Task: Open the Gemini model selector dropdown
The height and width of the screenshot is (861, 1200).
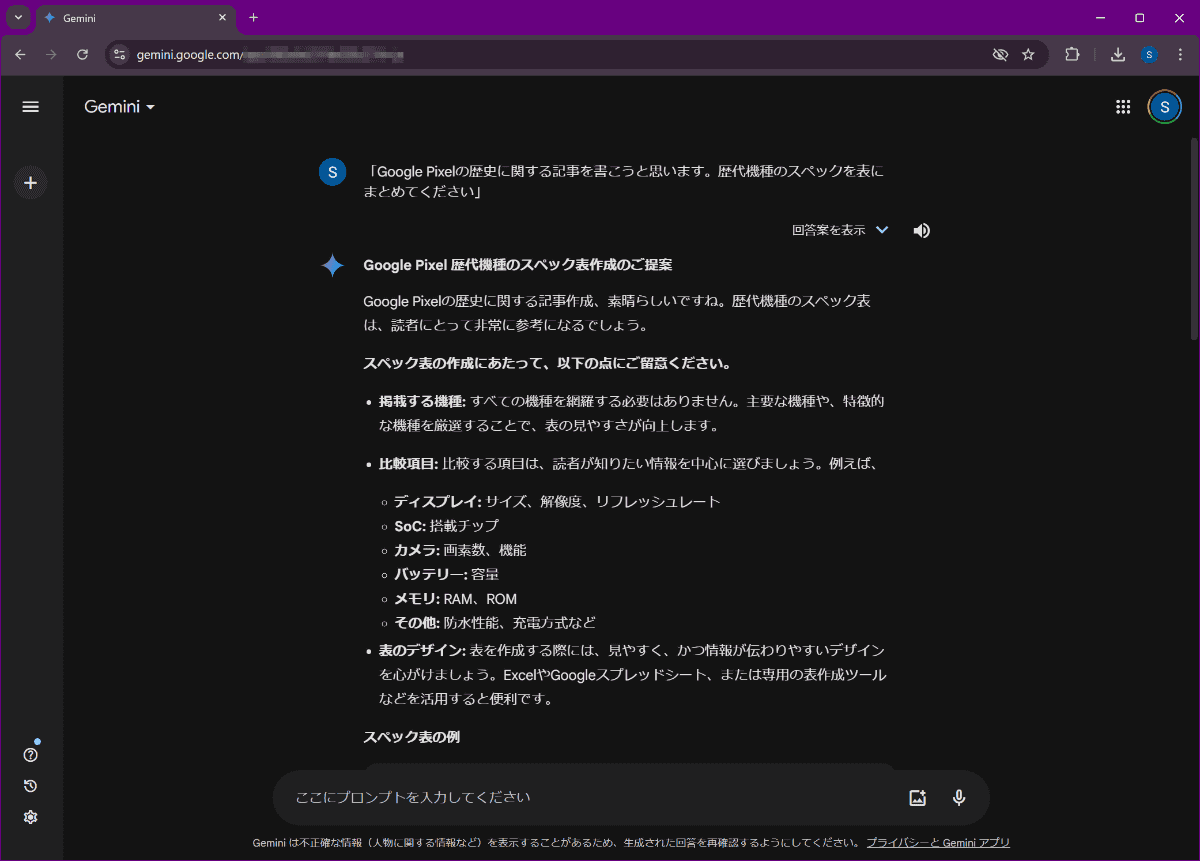Action: pyautogui.click(x=118, y=106)
